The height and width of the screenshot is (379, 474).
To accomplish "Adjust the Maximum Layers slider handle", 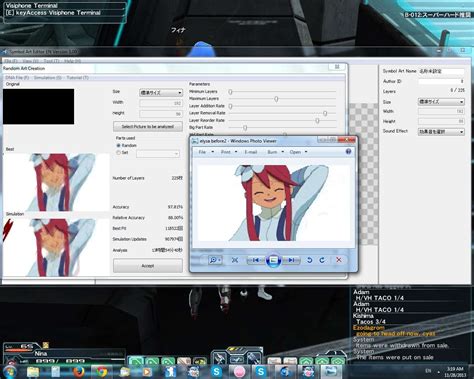I will (x=276, y=99).
